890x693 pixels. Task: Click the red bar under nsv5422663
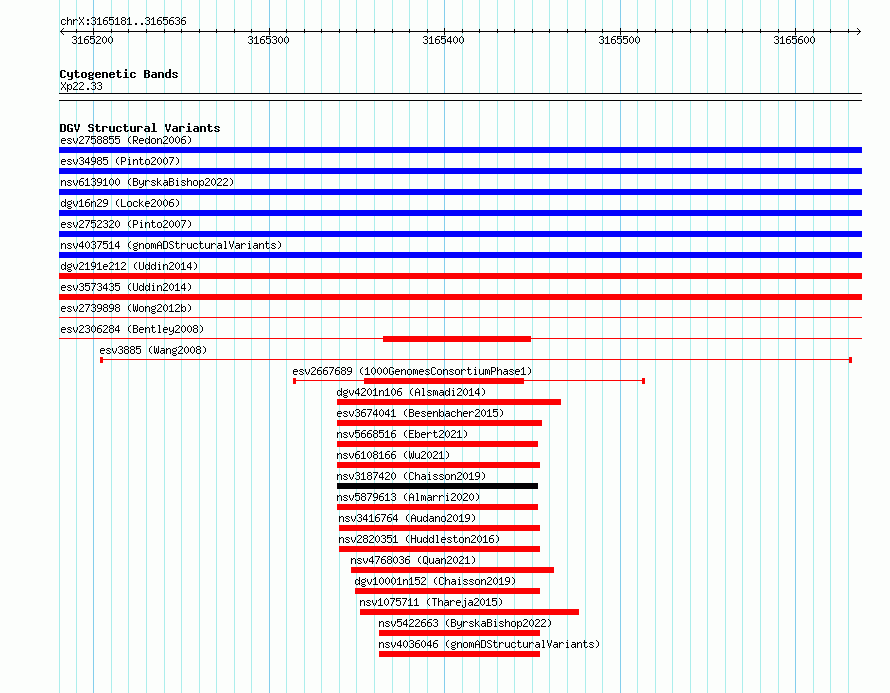459,633
